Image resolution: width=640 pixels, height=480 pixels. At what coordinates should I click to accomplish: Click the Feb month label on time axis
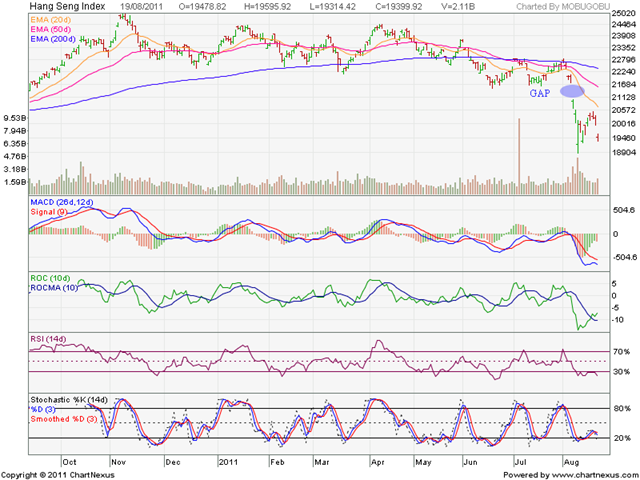pos(277,462)
